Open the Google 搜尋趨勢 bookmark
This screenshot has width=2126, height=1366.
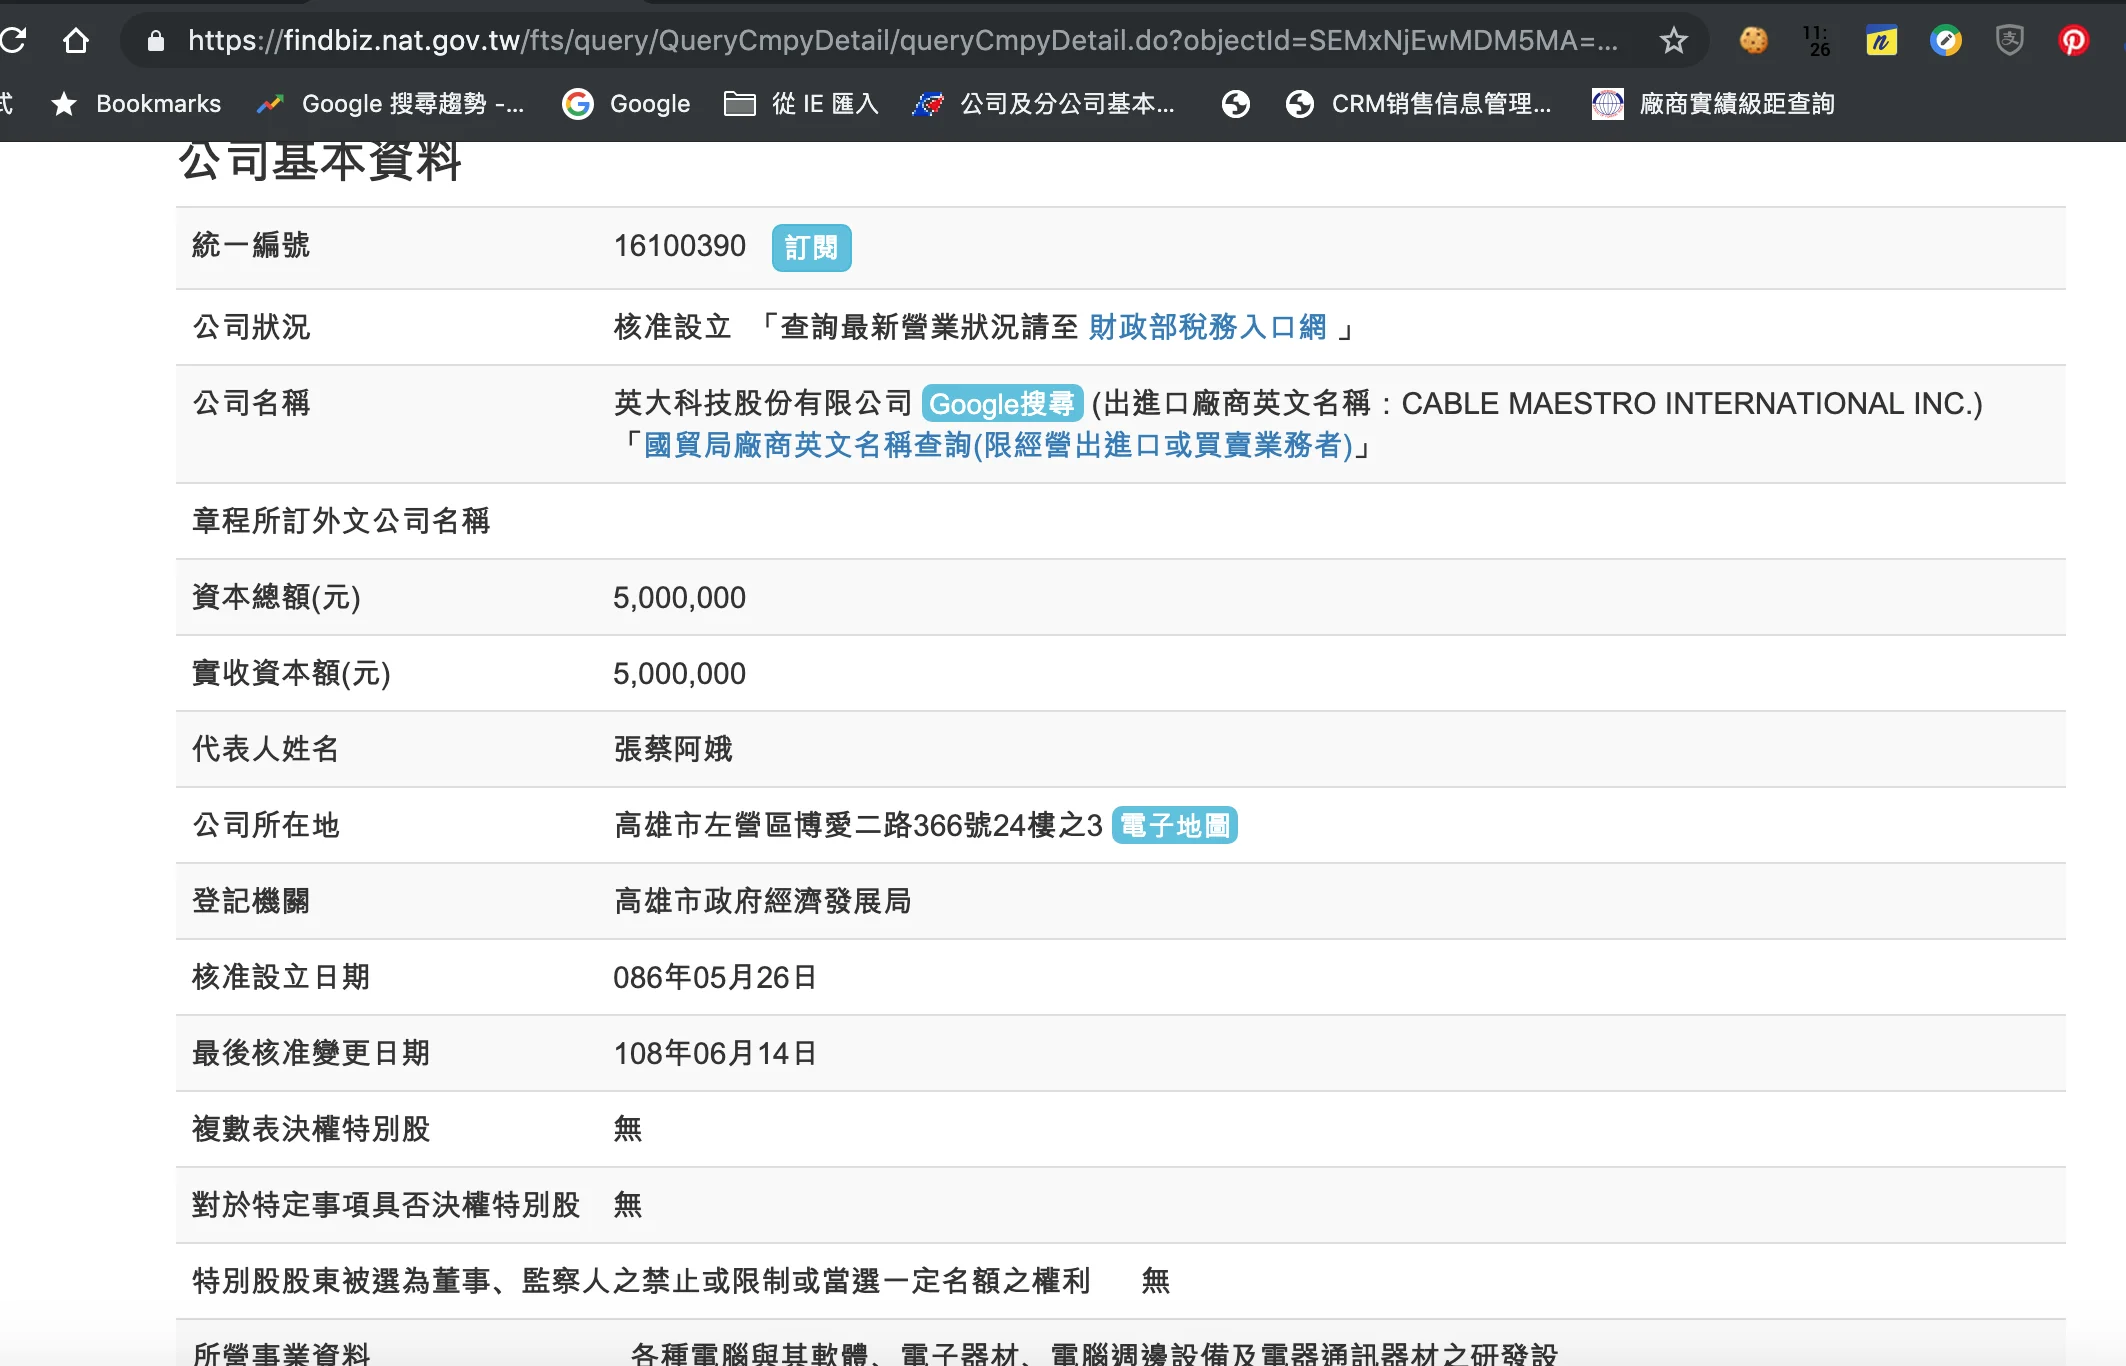click(x=390, y=104)
